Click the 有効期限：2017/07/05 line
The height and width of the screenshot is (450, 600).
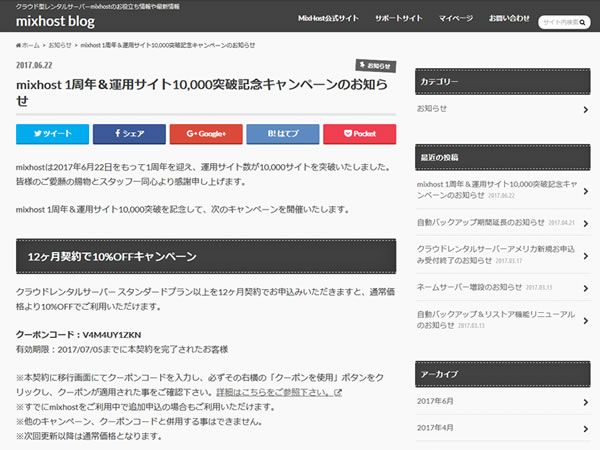click(x=122, y=349)
